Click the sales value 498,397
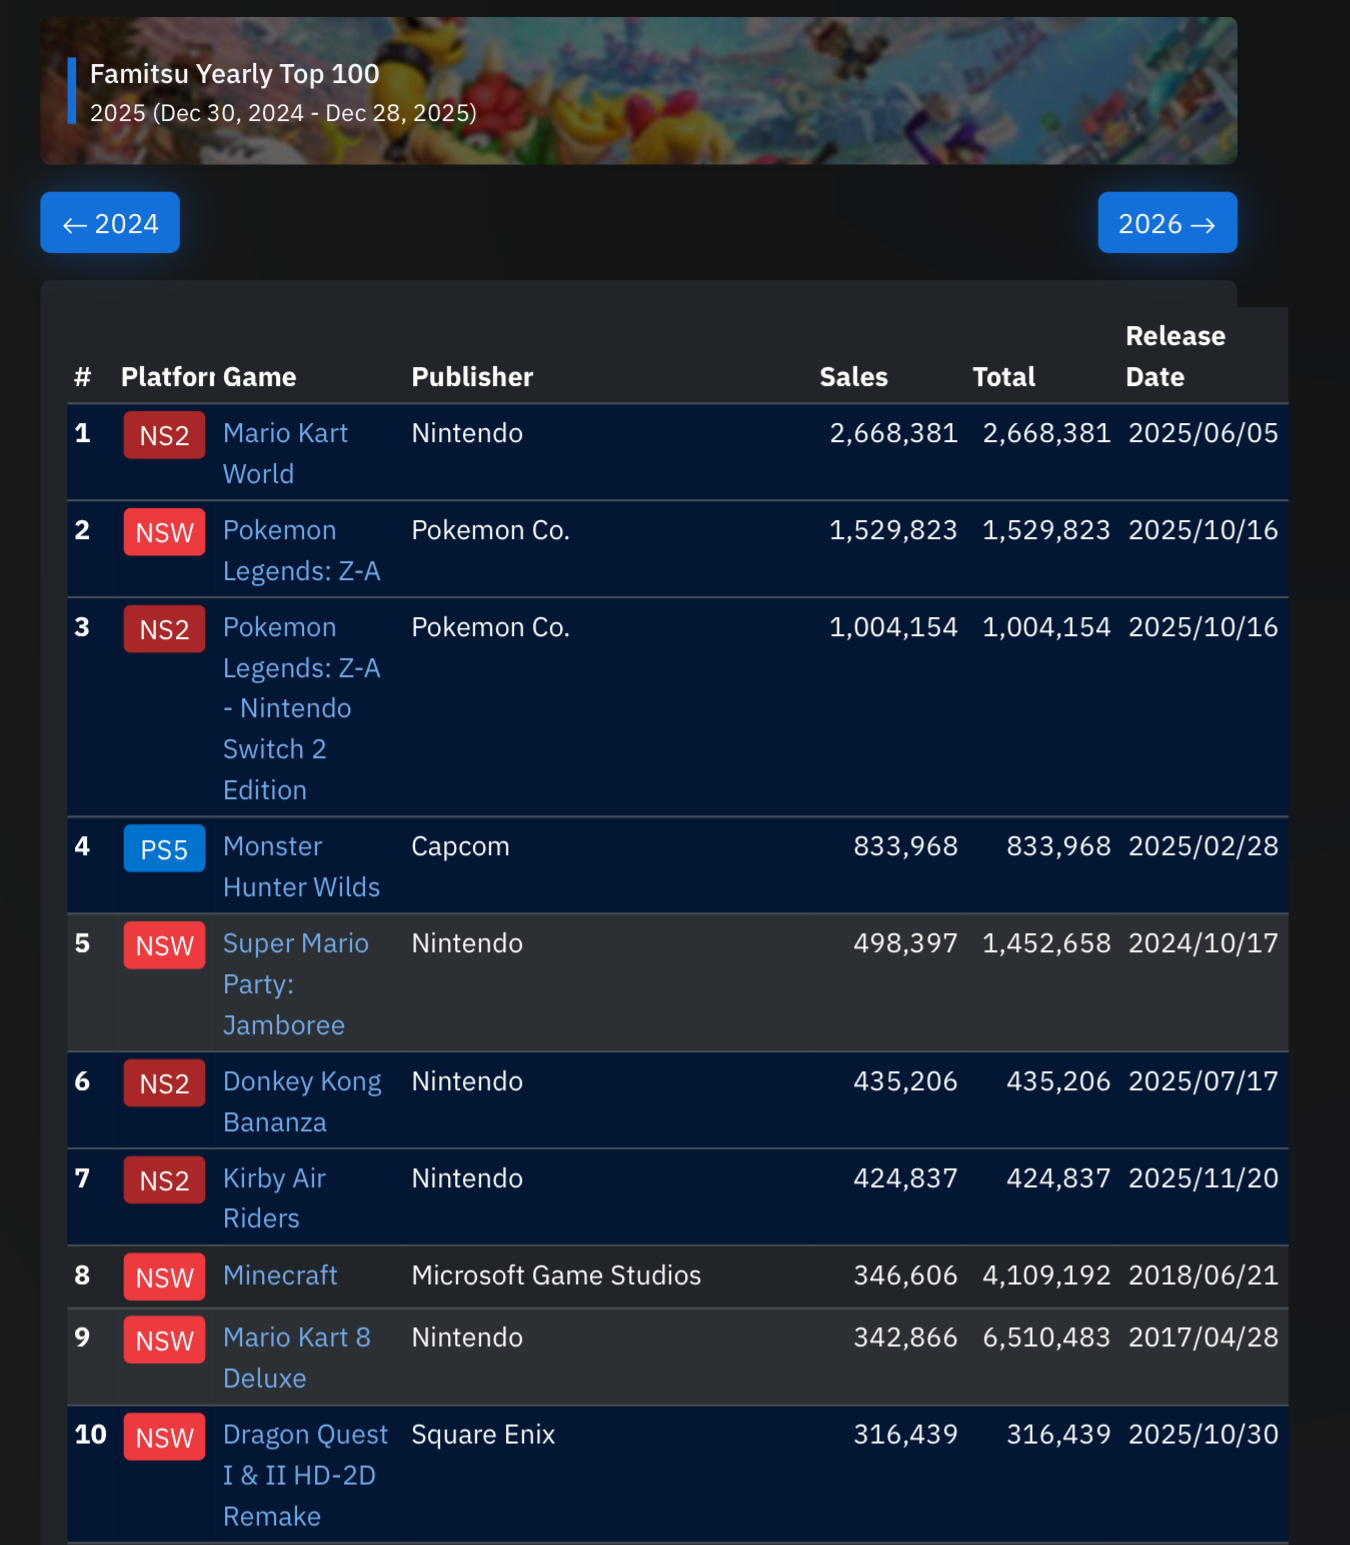The image size is (1350, 1545). (x=905, y=943)
